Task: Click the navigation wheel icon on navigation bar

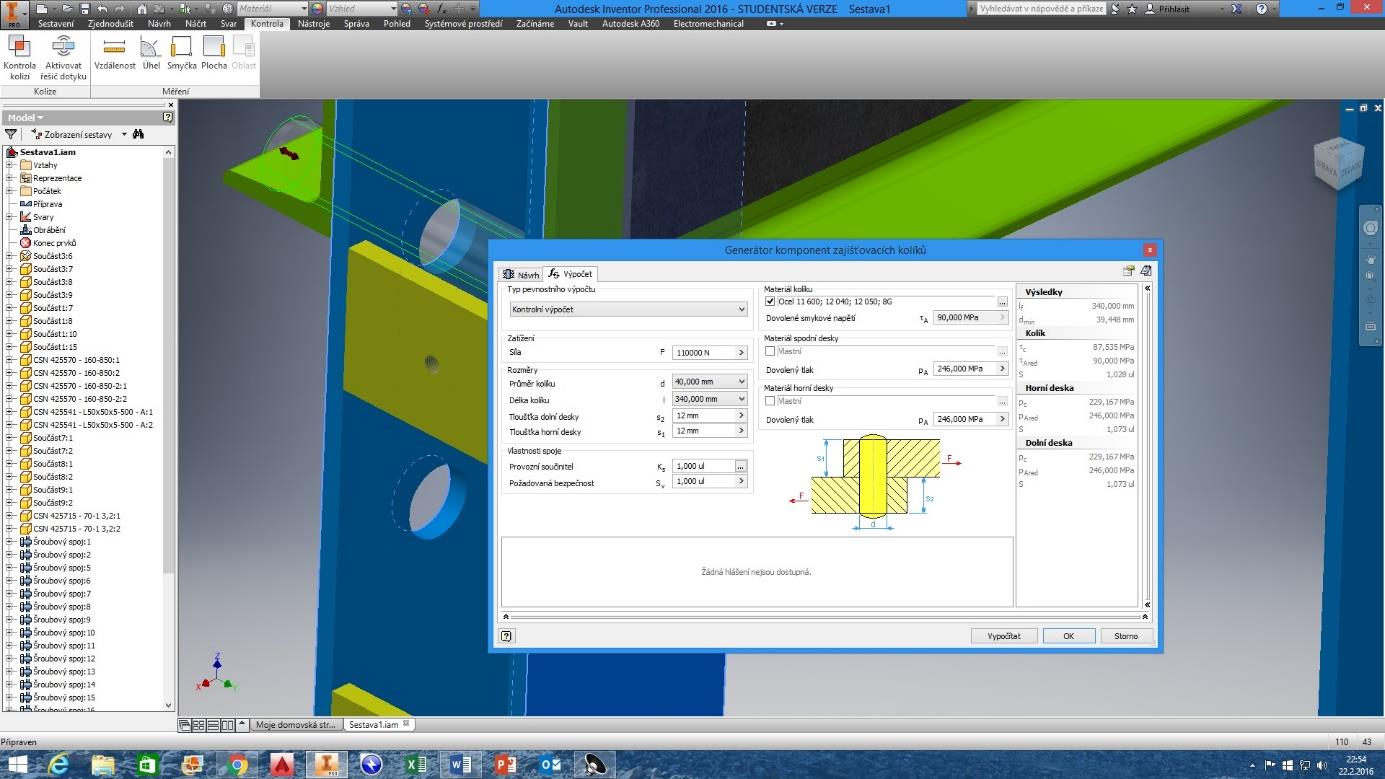Action: pyautogui.click(x=1370, y=229)
